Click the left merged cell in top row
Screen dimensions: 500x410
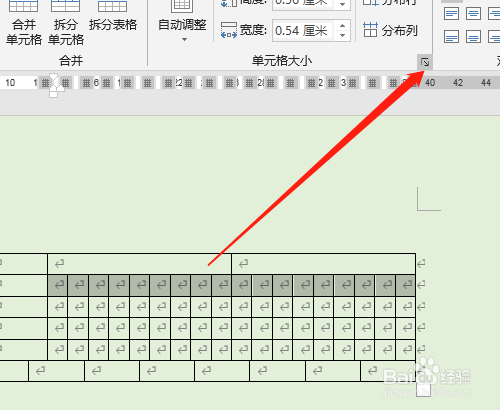tap(139, 264)
